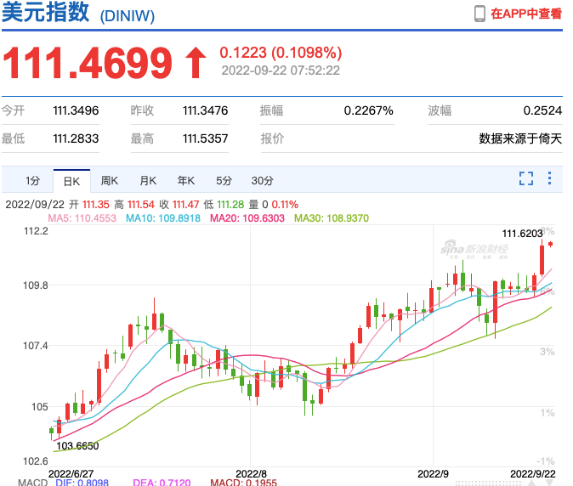The height and width of the screenshot is (486, 573).
Task: Click 今开 value 111.3496
Action: pyautogui.click(x=76, y=110)
